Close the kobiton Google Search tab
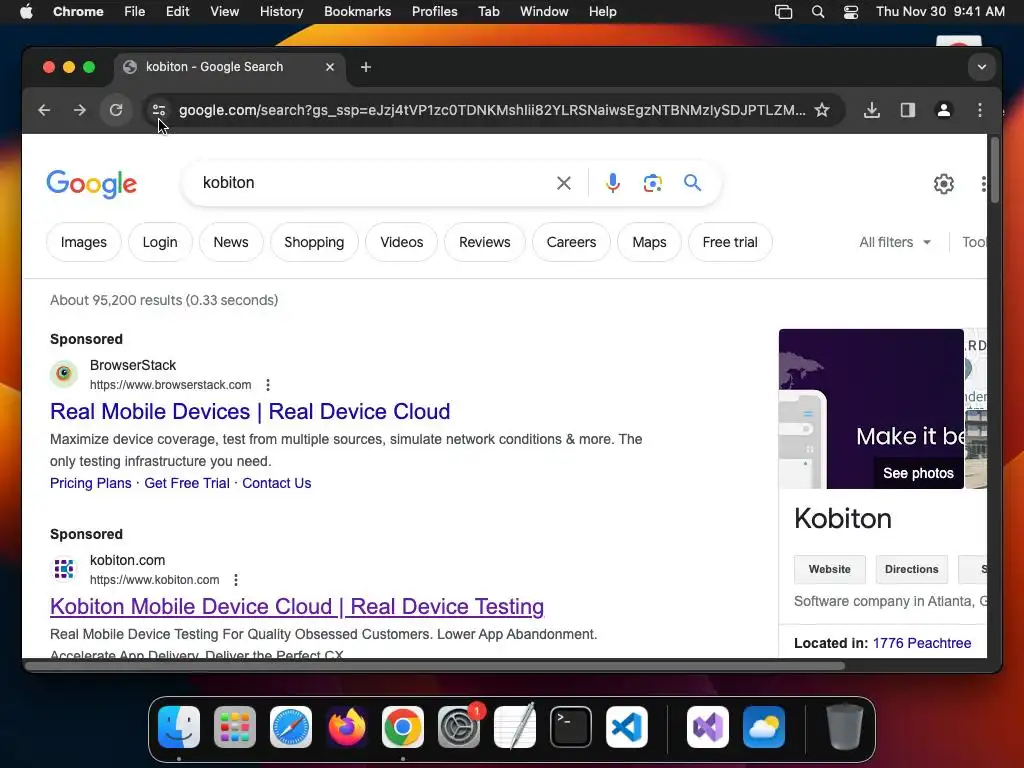 pos(330,67)
